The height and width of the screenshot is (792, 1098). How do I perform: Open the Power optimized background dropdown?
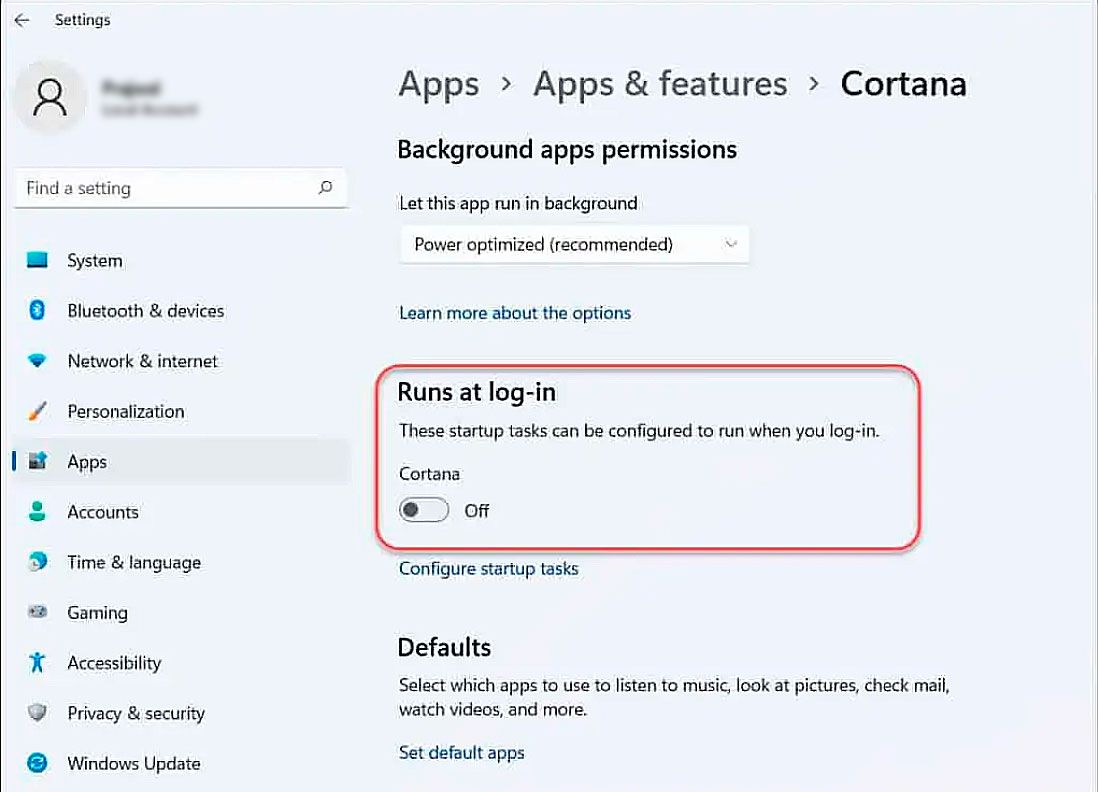[574, 244]
